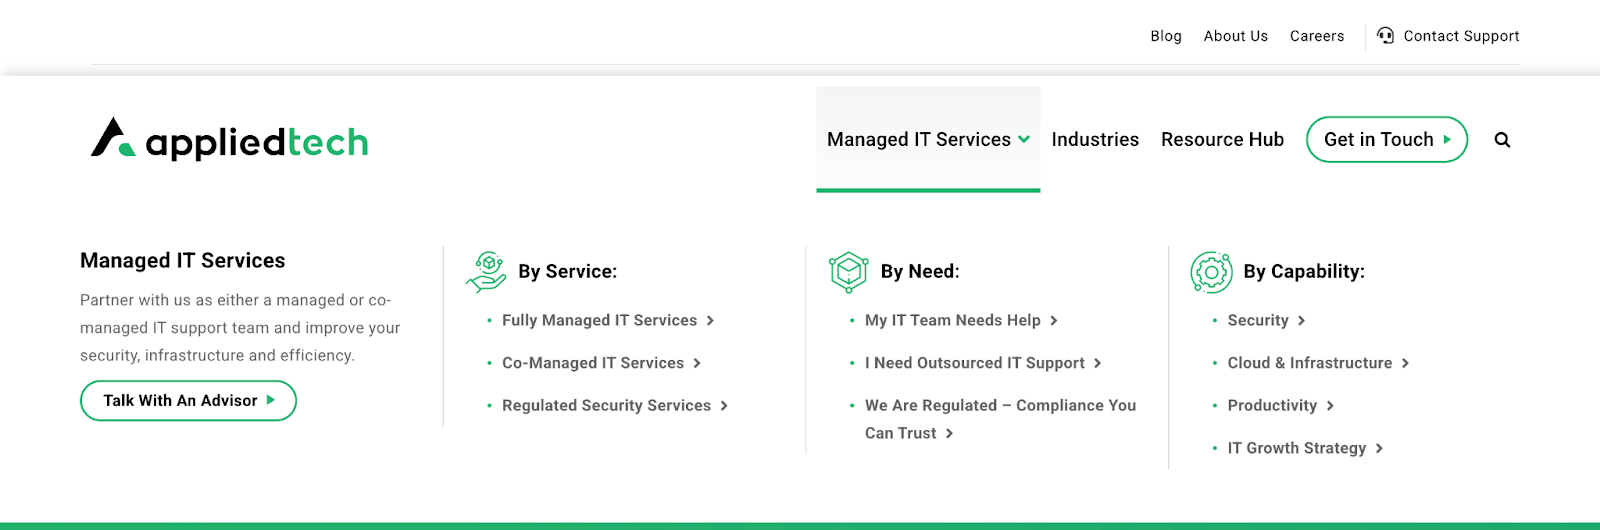Click Talk With An Advisor button
This screenshot has width=1600, height=530.
pos(188,400)
